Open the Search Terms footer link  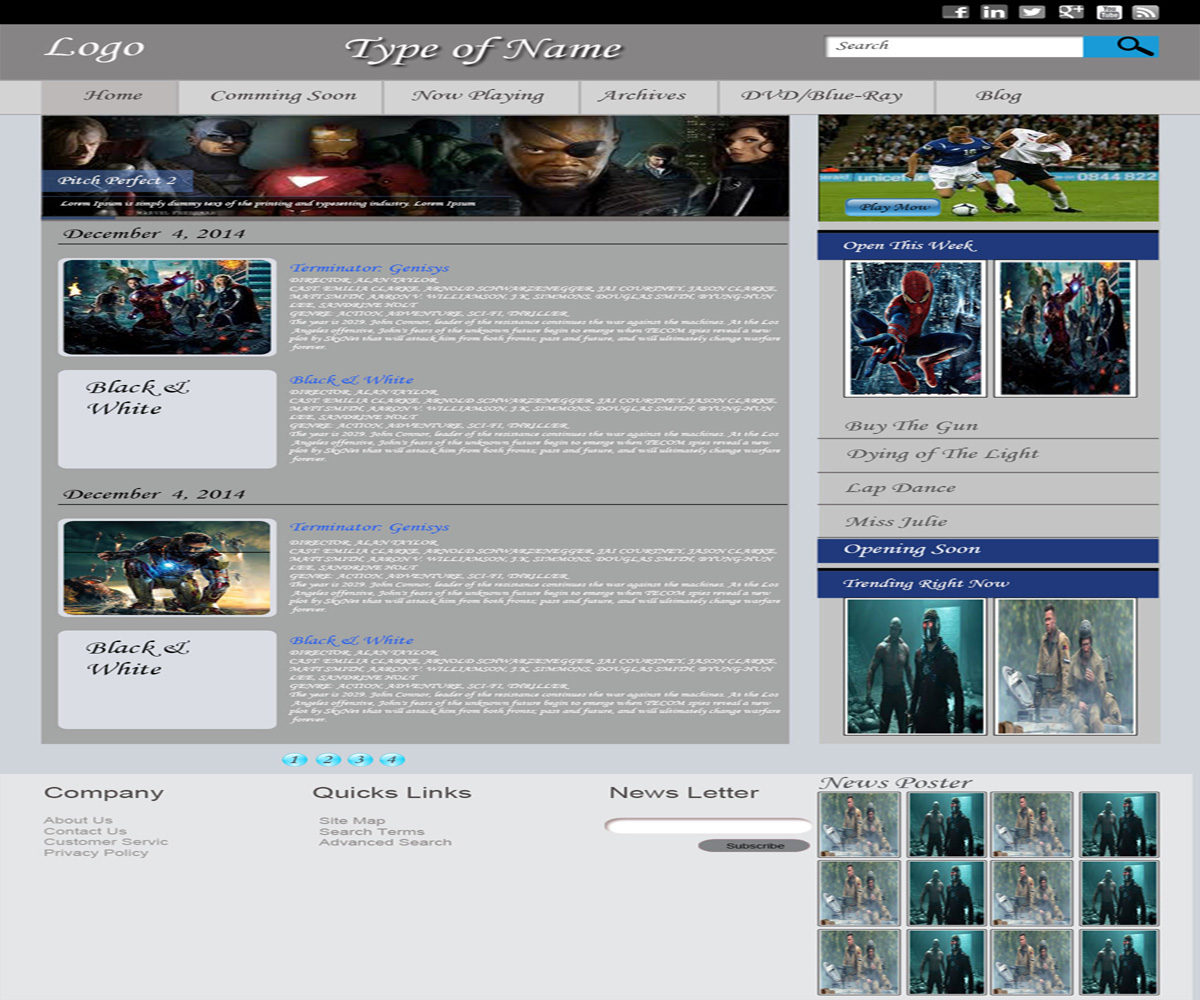[x=372, y=832]
